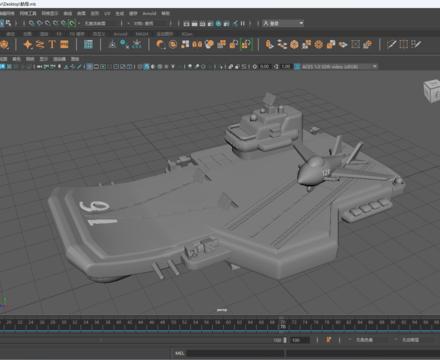Click the playback end frame field showing 120
Image resolution: width=440 pixels, height=360 pixels.
299,340
